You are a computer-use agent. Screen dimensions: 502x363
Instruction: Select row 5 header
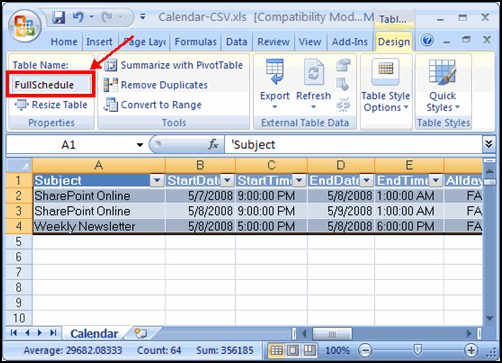tap(19, 242)
